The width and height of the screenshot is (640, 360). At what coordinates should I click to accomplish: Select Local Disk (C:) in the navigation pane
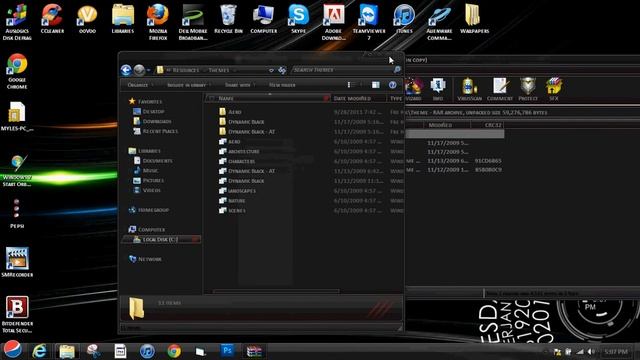(161, 239)
